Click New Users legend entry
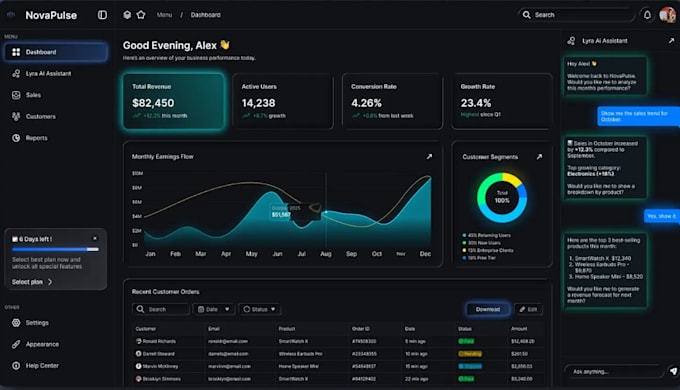Screen dimensions: 680x390 coord(481,243)
